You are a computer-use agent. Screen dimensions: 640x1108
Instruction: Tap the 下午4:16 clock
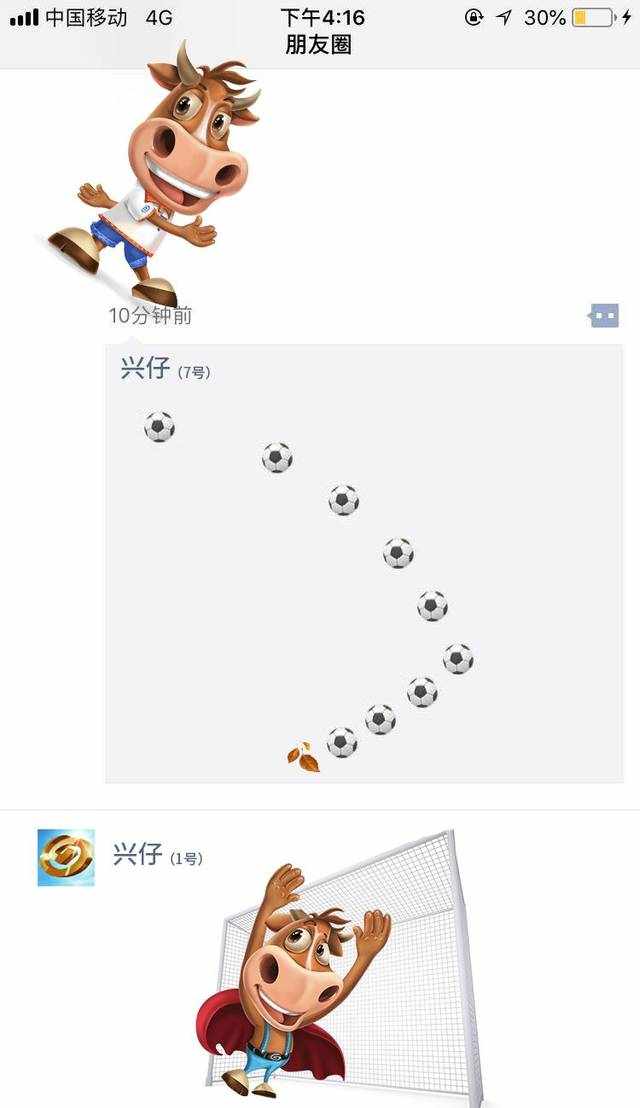tap(322, 17)
